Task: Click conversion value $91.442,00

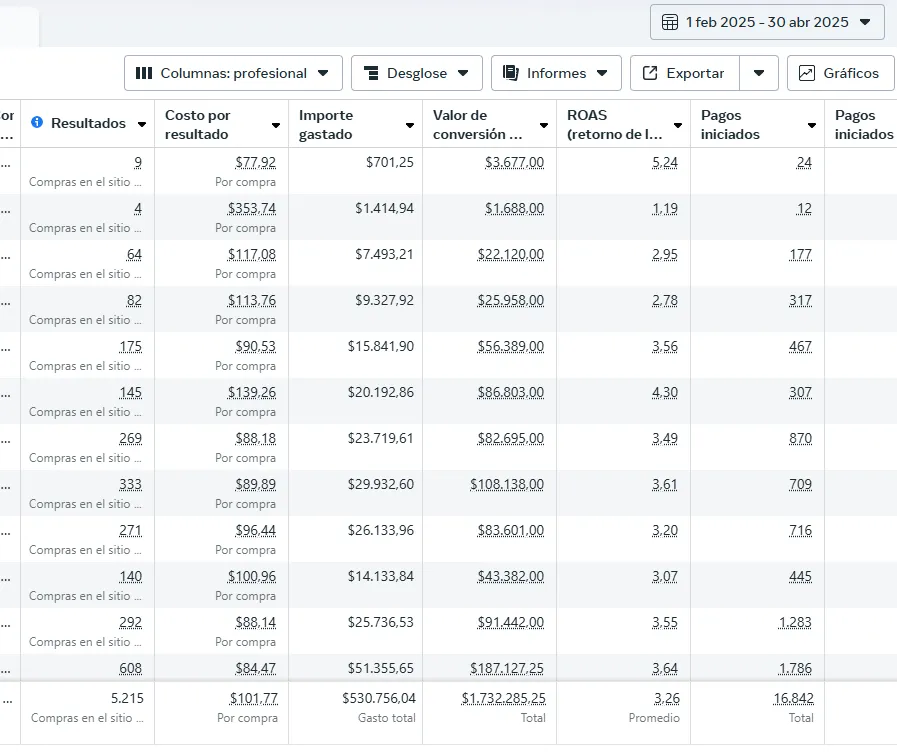Action: pos(511,623)
